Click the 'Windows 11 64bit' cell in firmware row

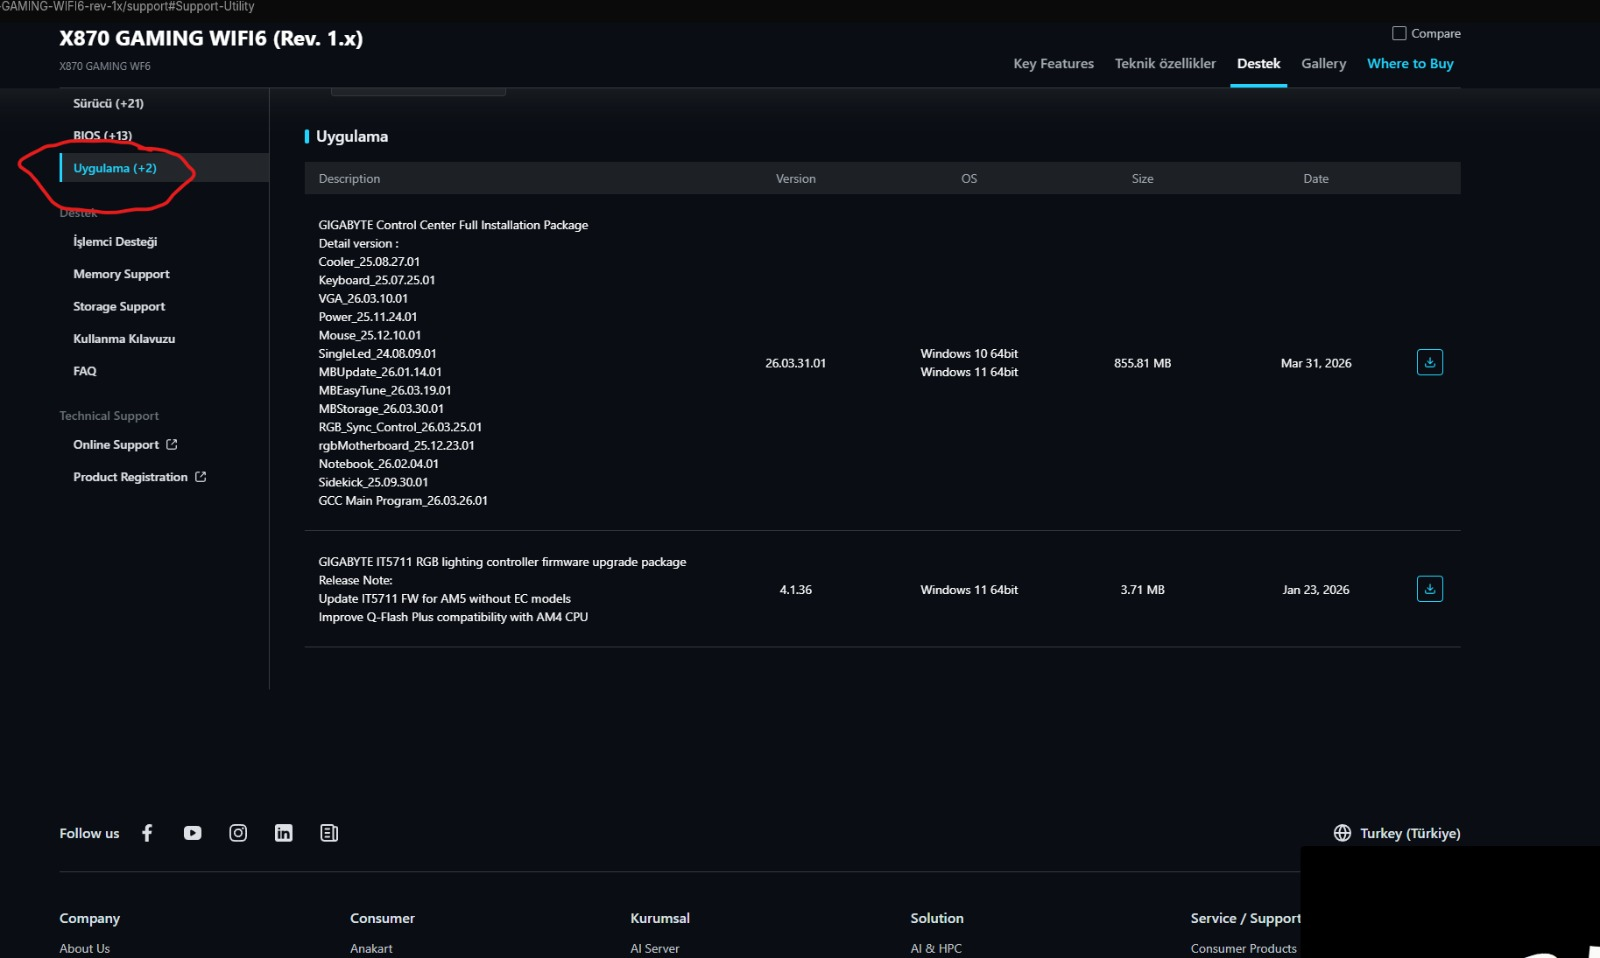tap(969, 590)
